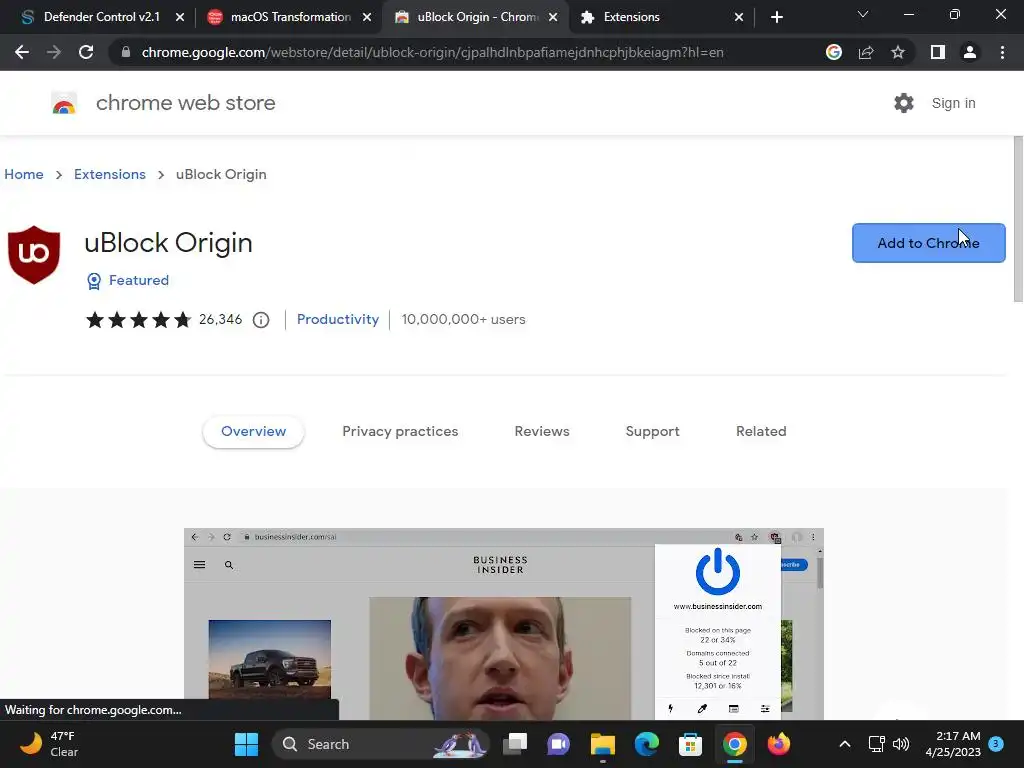This screenshot has width=1024, height=768.
Task: Open the volume tray icon
Action: (x=901, y=744)
